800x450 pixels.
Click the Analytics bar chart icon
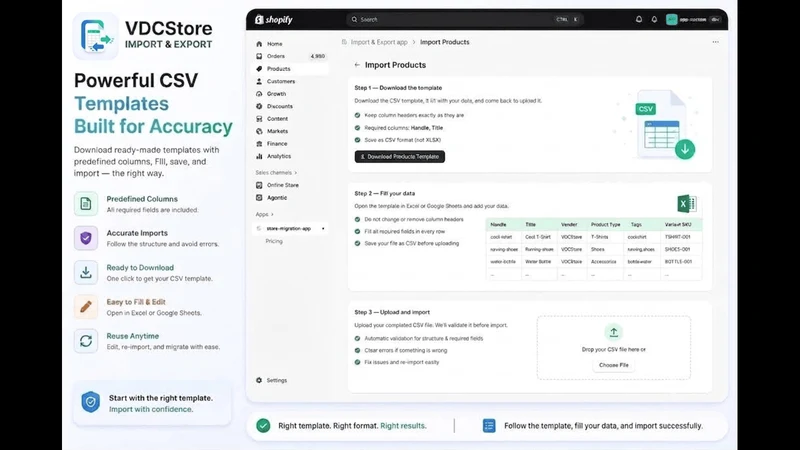coord(259,156)
